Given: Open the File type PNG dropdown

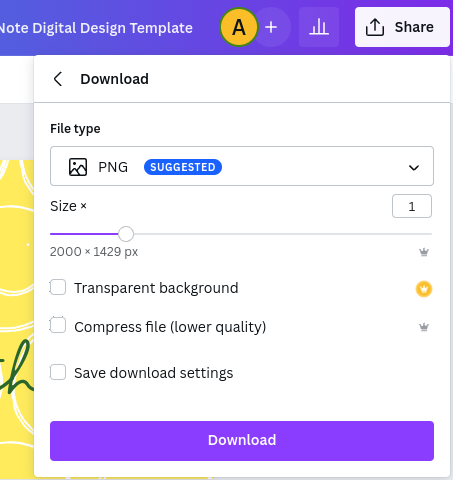Looking at the screenshot, I should coord(242,166).
